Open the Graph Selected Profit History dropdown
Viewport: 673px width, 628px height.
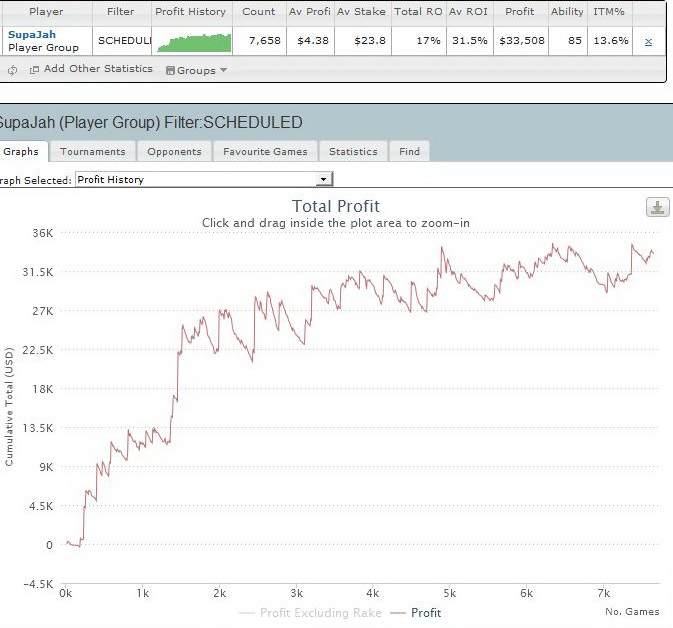coord(204,179)
